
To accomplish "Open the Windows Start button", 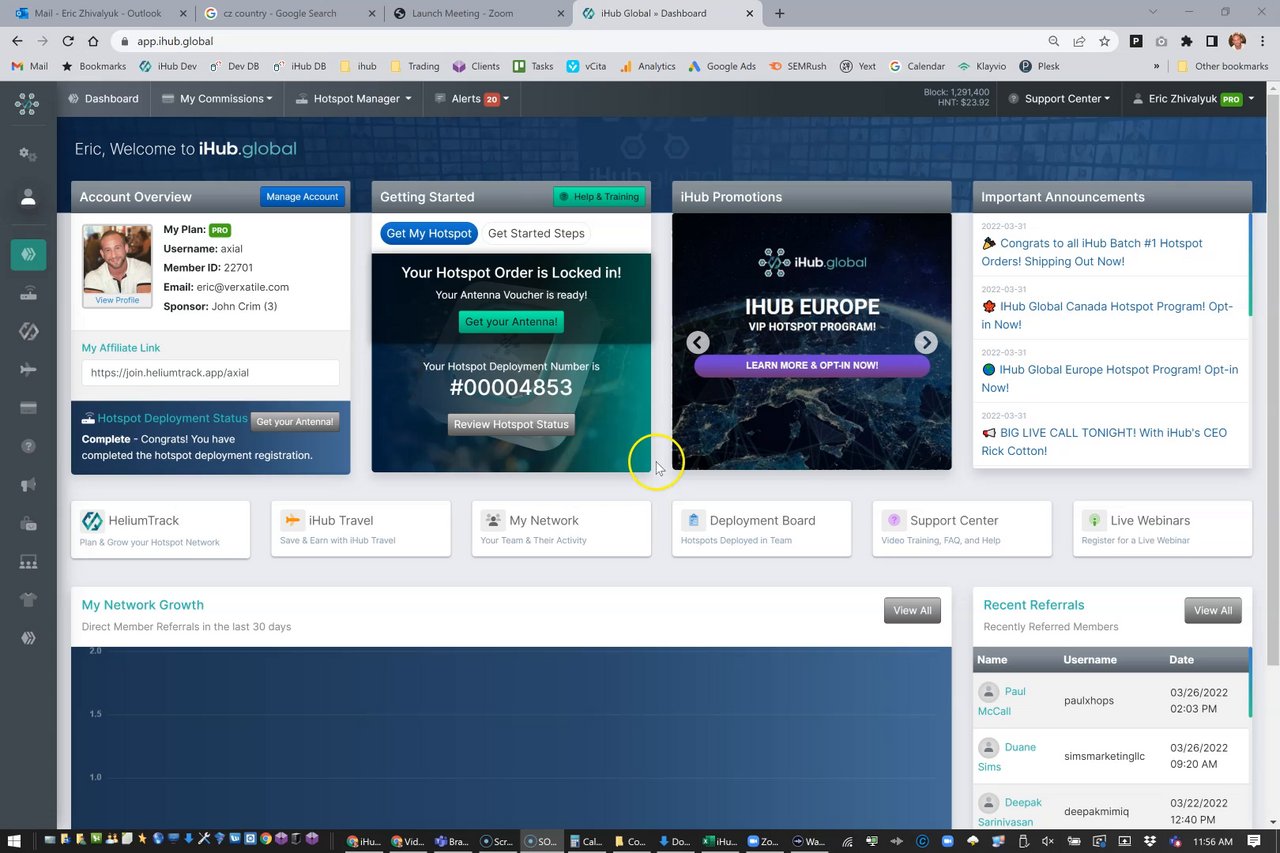I will point(14,841).
